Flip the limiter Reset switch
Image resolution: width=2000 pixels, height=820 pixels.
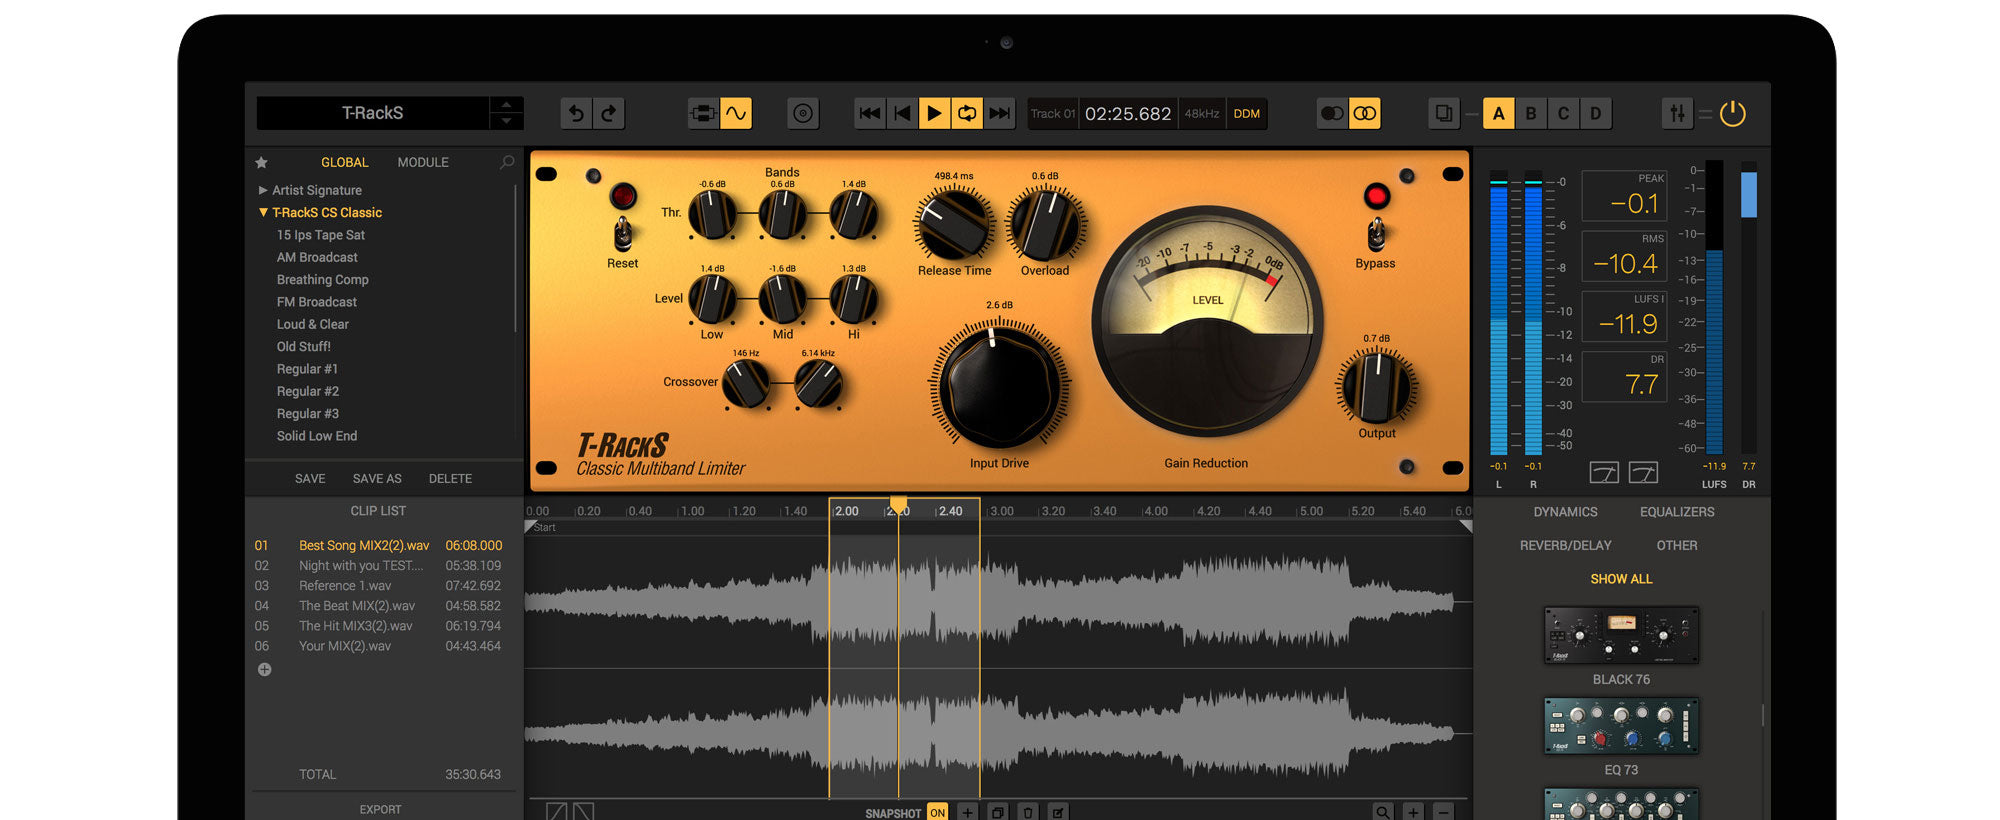click(x=623, y=234)
